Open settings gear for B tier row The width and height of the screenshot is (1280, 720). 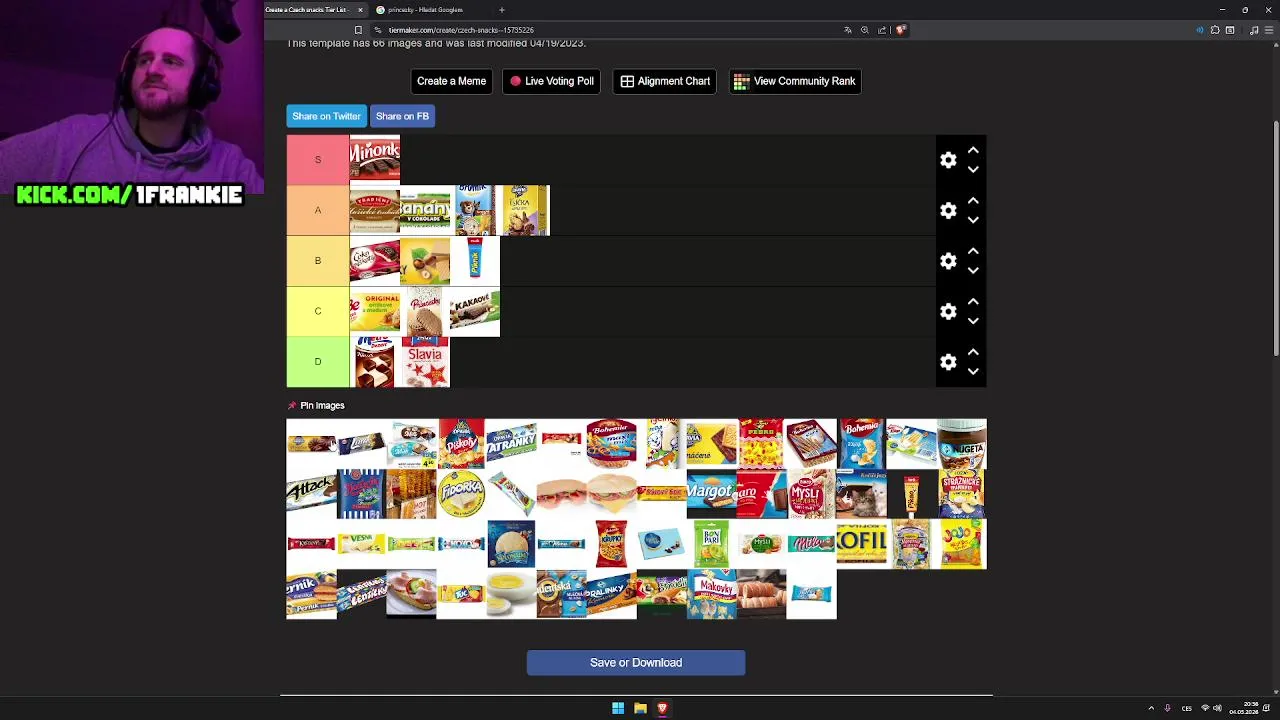click(948, 261)
